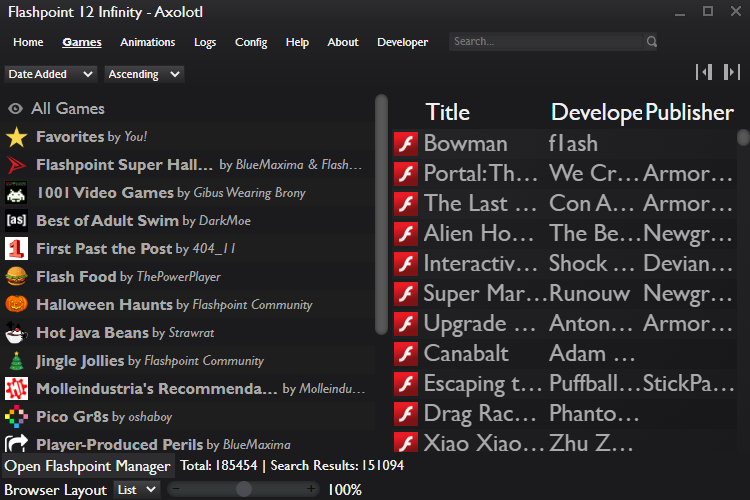Click the Flash icon next to Bowman

coord(405,143)
